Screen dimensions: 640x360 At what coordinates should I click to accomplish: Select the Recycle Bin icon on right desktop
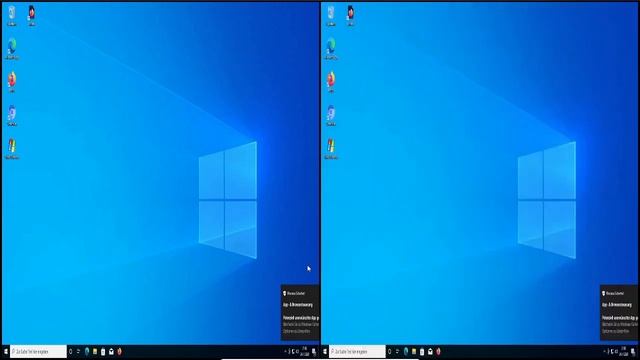(331, 16)
